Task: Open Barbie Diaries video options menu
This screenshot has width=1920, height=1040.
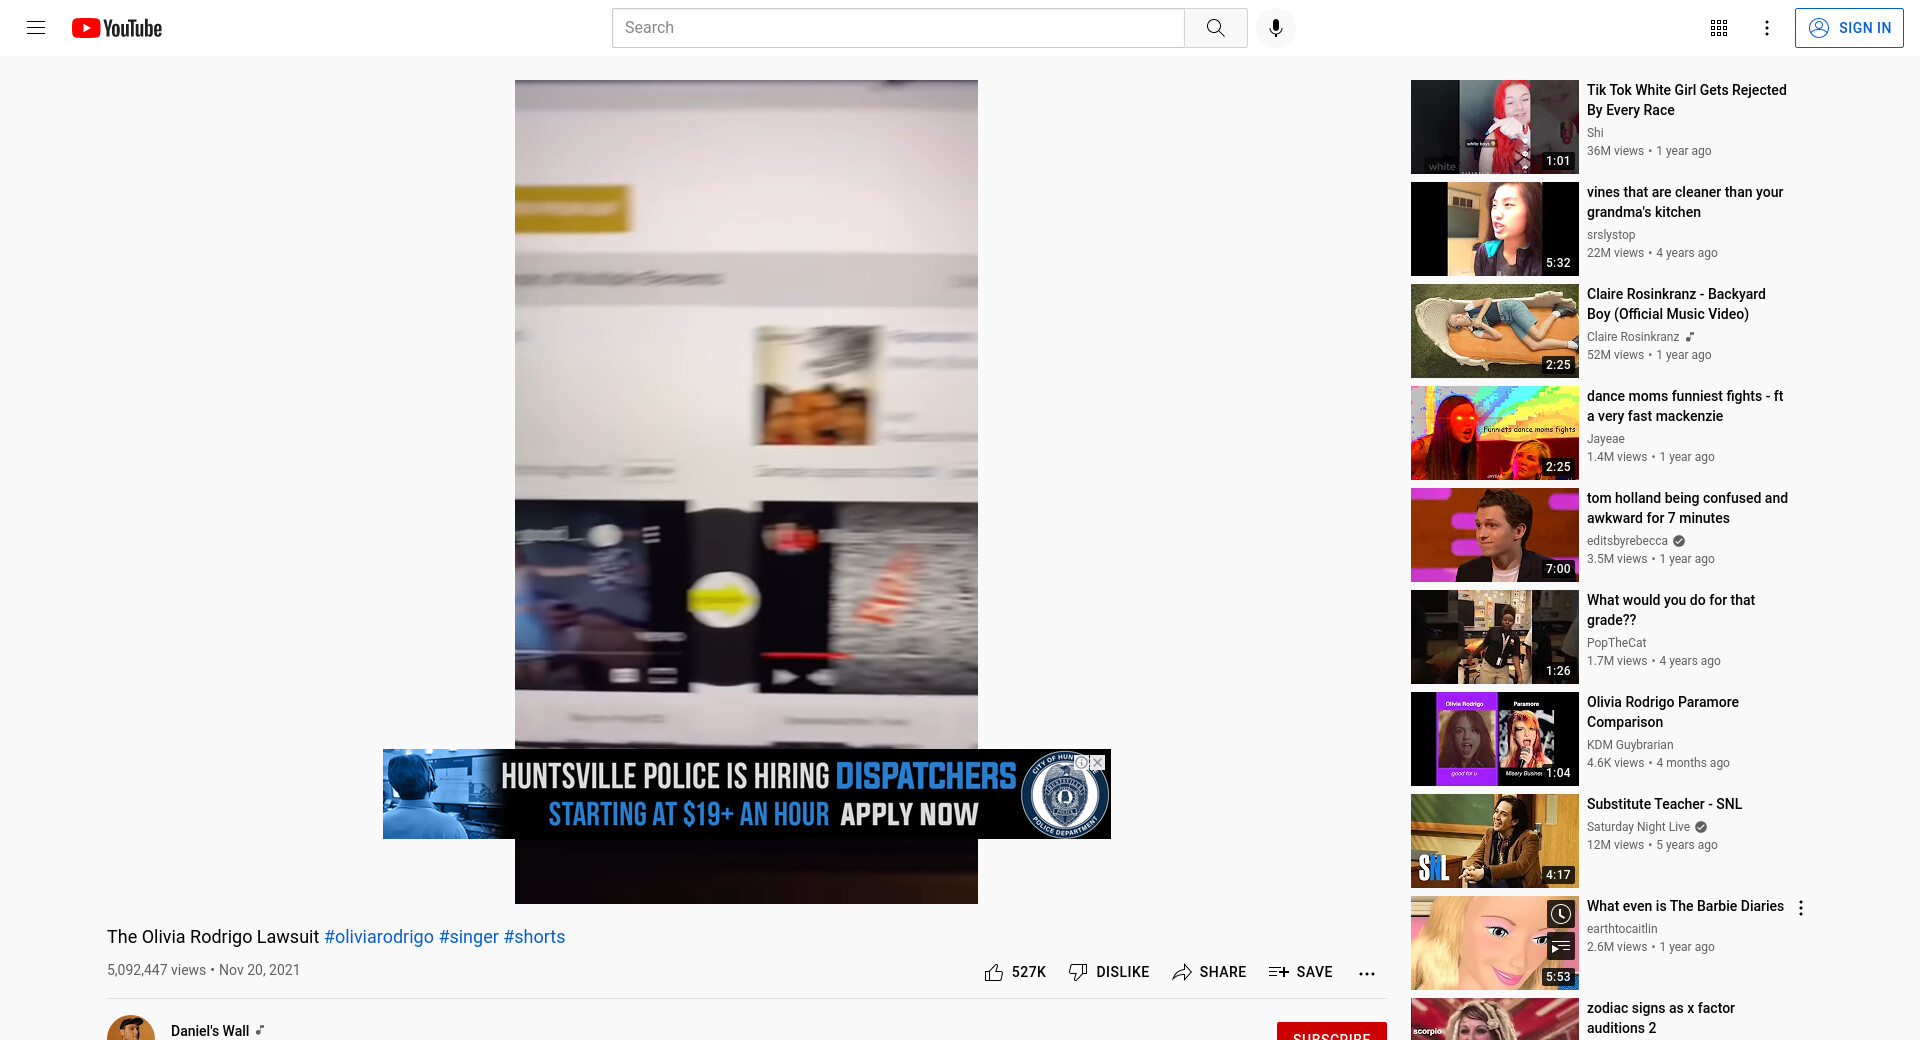Action: [x=1801, y=908]
